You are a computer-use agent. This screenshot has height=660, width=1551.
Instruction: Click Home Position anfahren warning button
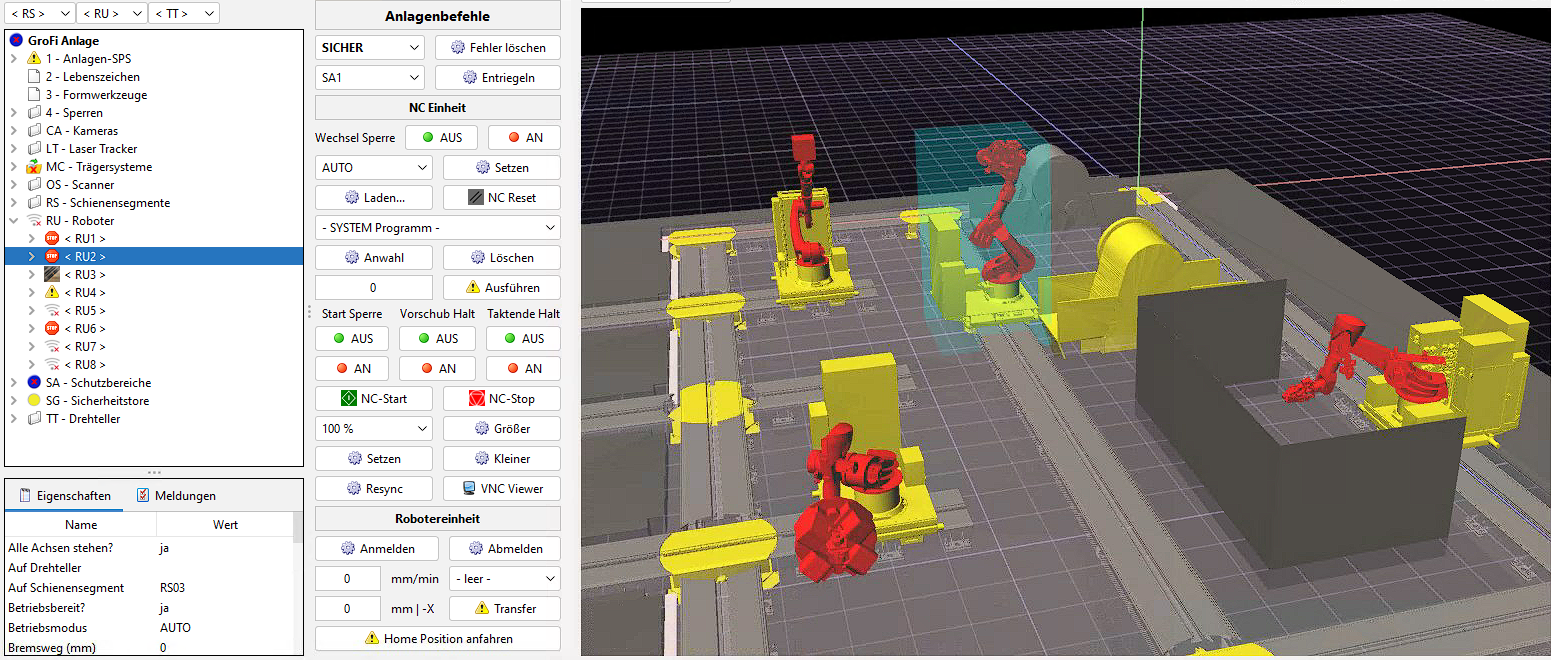(x=438, y=639)
